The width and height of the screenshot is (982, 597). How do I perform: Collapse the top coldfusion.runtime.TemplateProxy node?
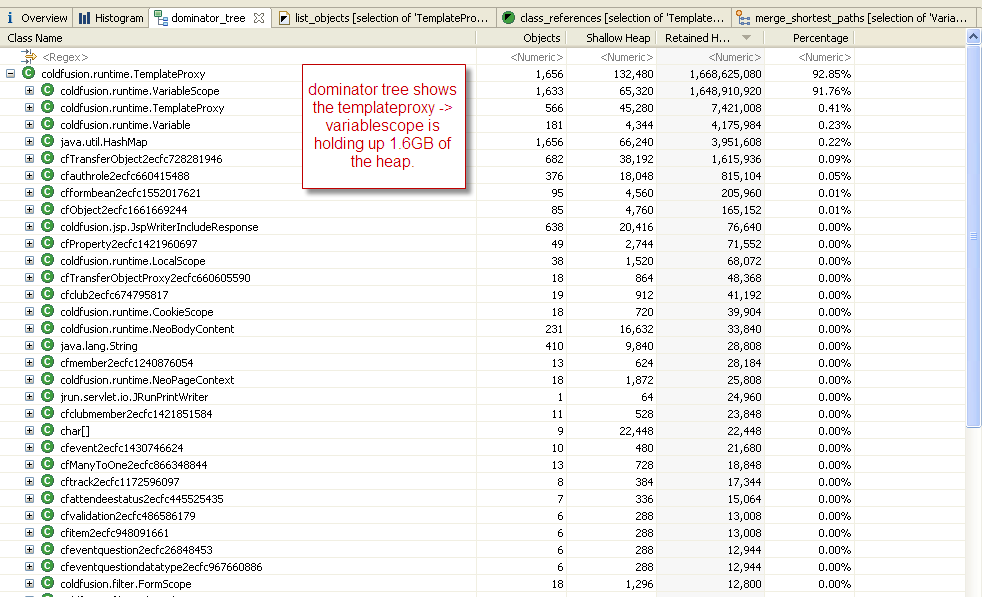click(x=11, y=74)
